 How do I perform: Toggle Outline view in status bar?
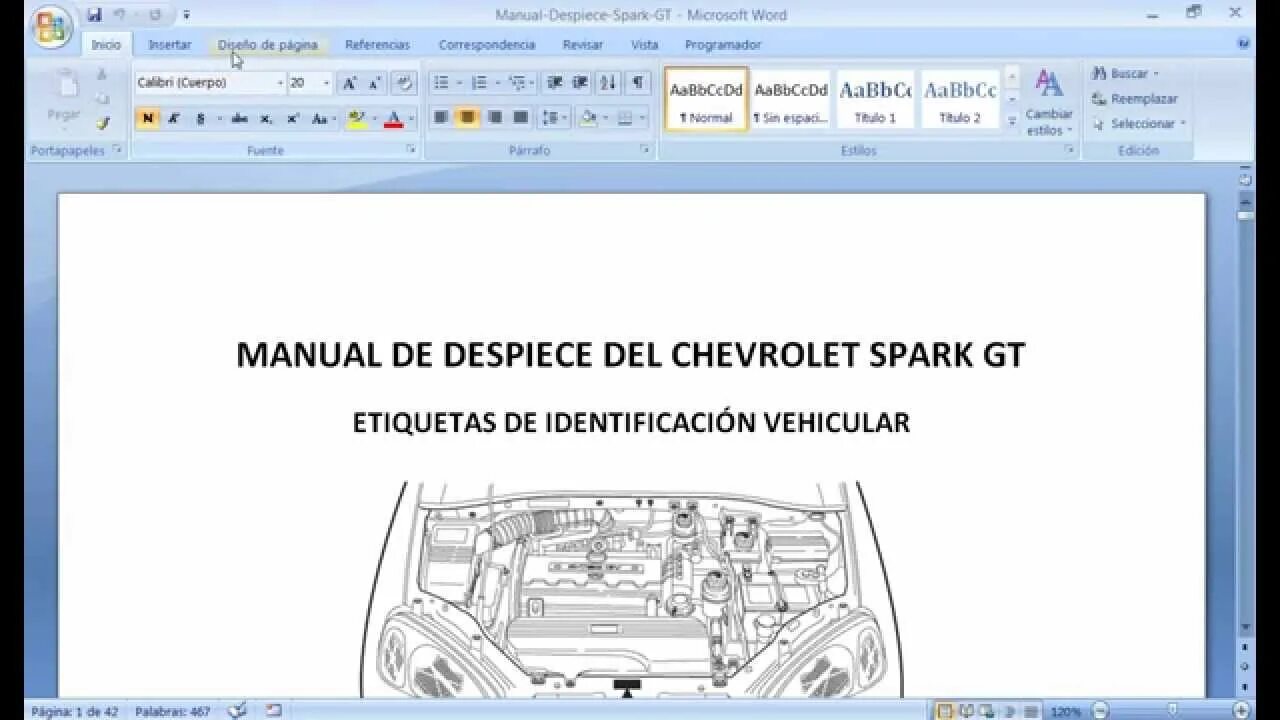tap(1010, 711)
